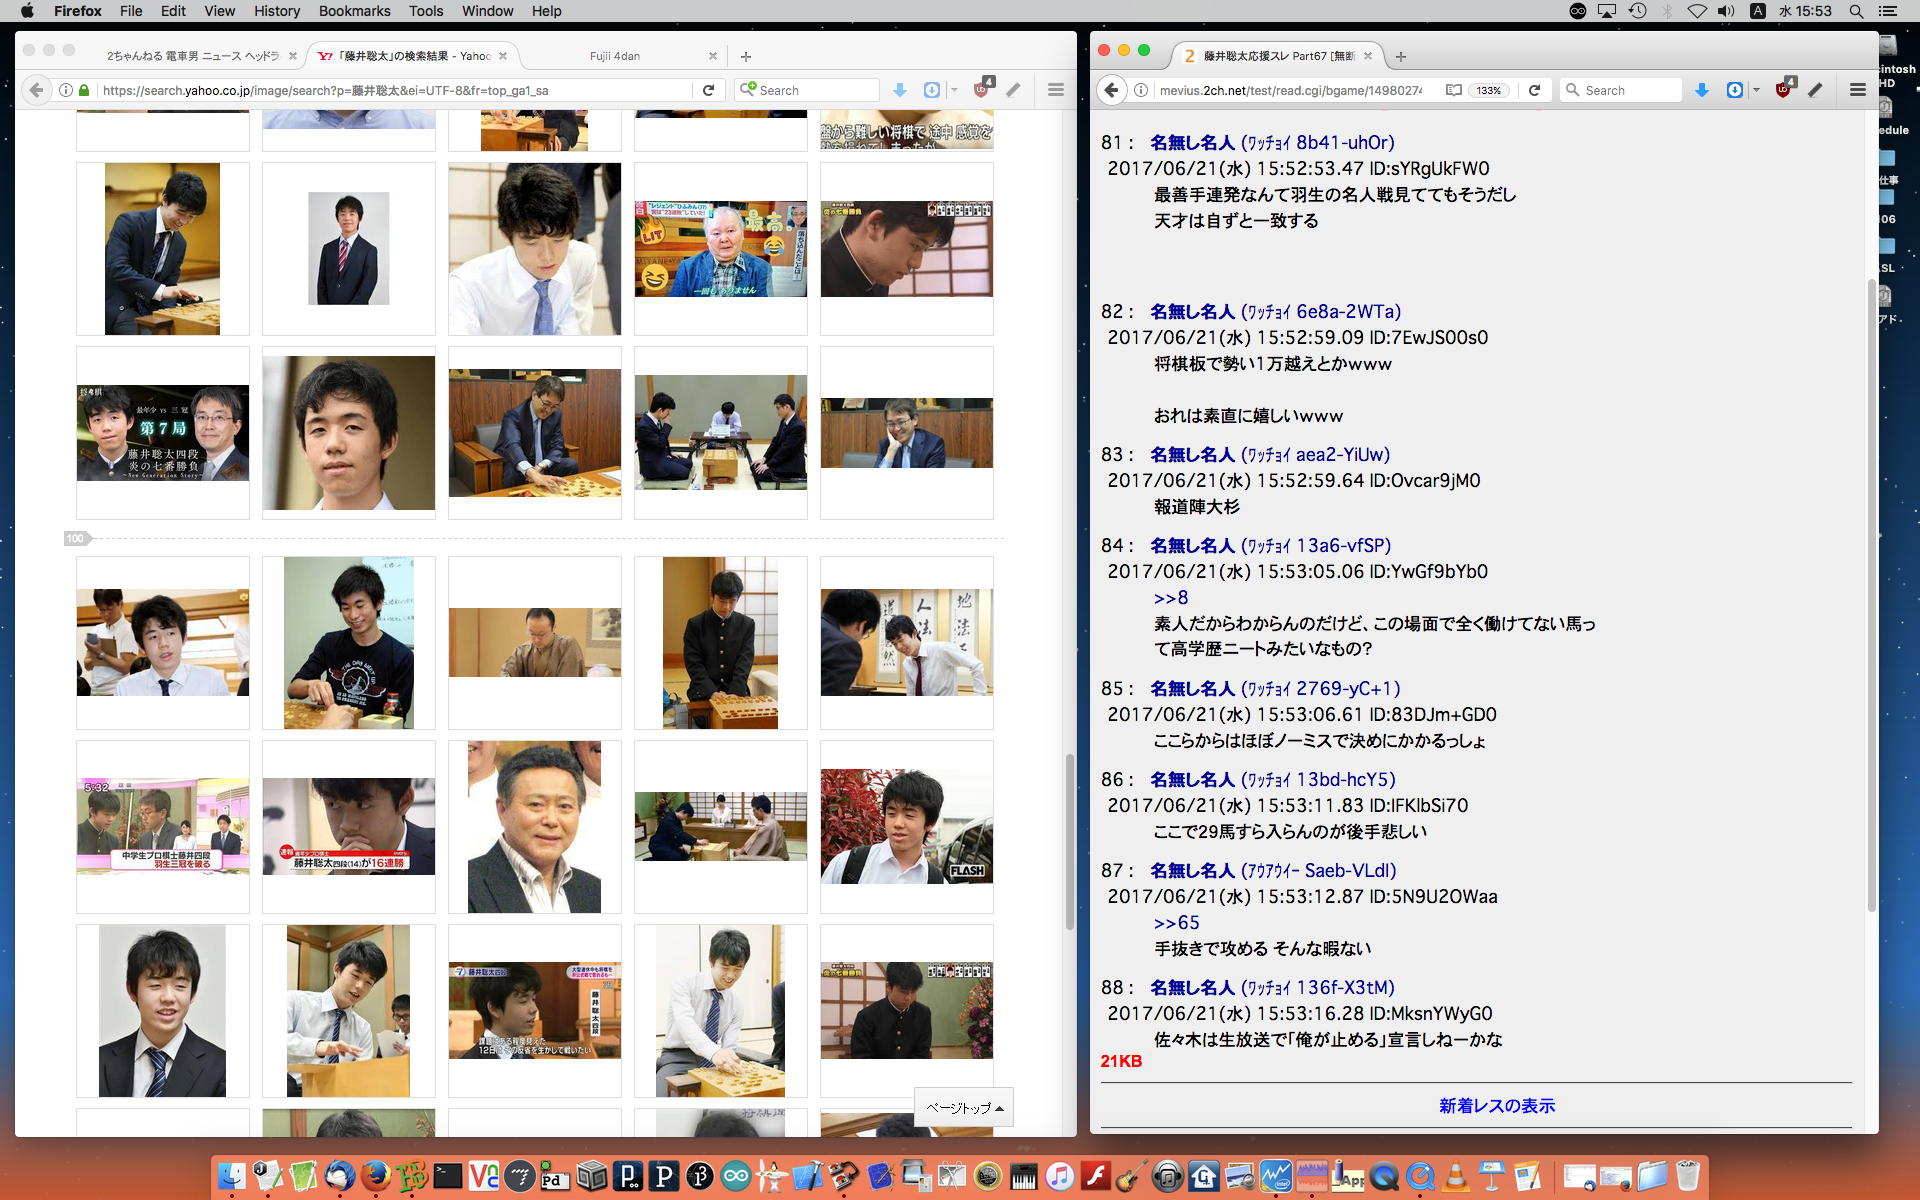This screenshot has width=1920, height=1200.
Task: Expand dropdown arrow beside left download manager icon
Action: (954, 90)
